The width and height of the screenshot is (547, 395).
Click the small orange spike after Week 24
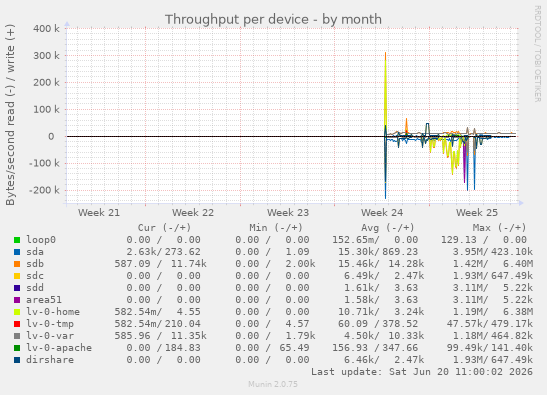coord(406,126)
